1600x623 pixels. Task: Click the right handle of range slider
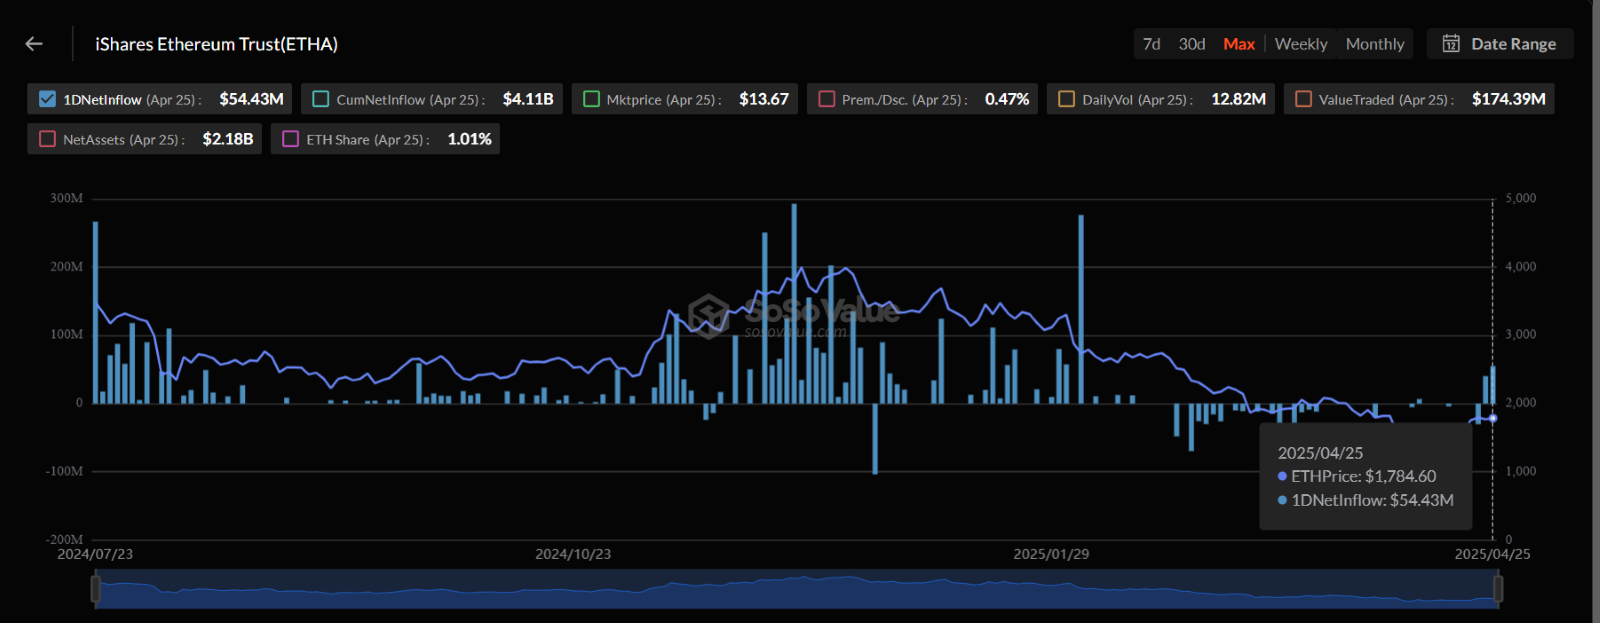[1498, 589]
